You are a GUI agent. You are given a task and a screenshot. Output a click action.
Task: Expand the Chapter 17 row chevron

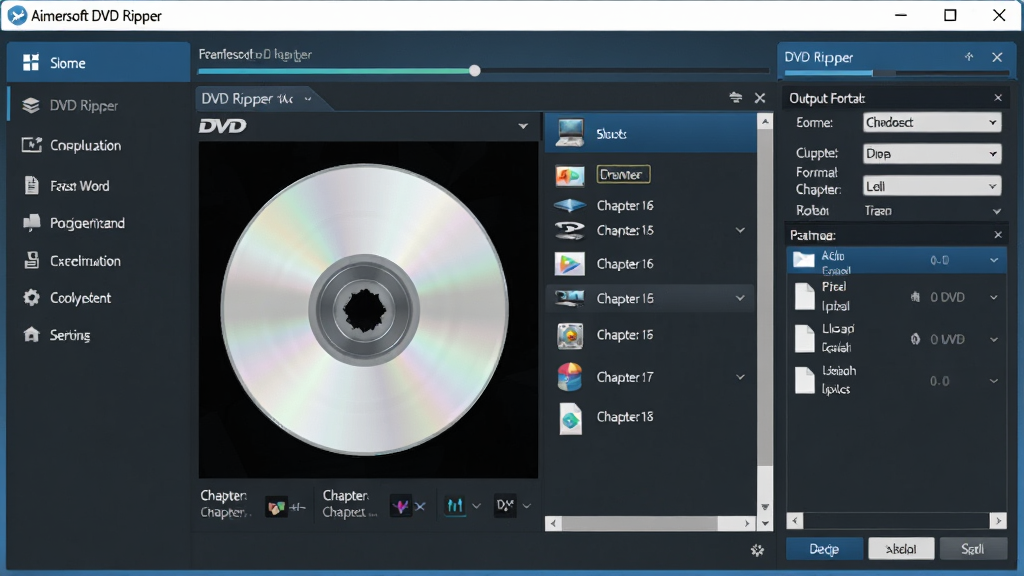click(x=740, y=377)
